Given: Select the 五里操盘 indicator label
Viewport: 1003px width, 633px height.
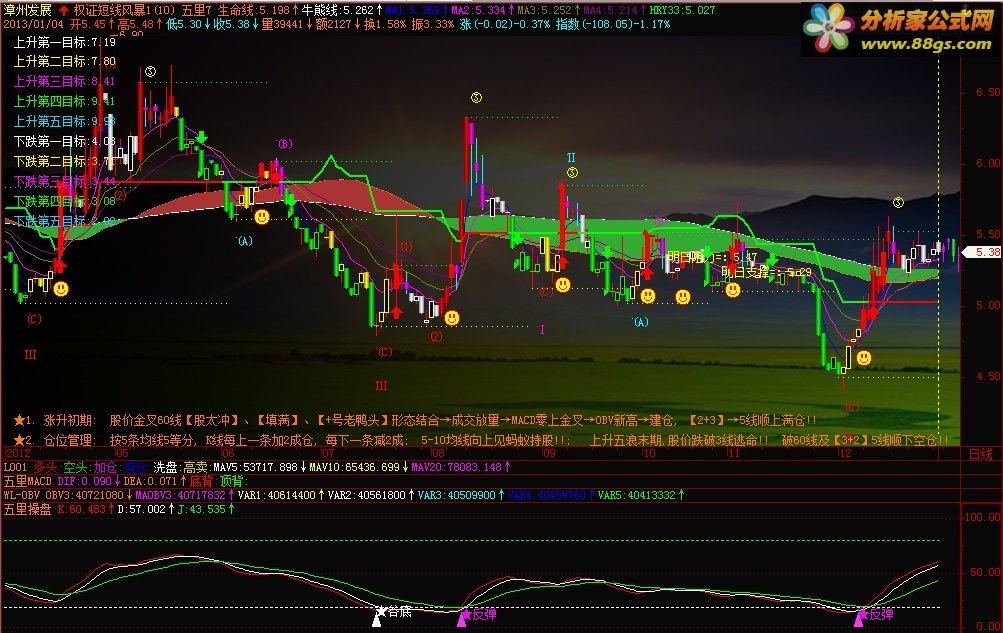Looking at the screenshot, I should (28, 509).
